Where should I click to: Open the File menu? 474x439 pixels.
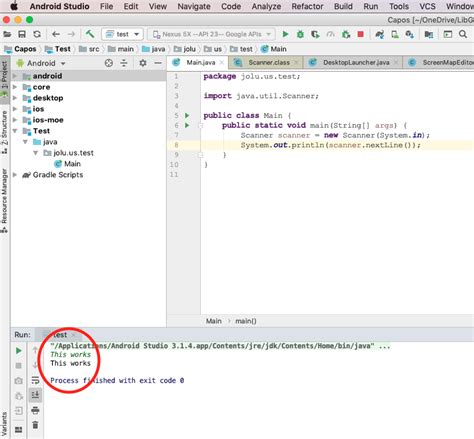click(x=106, y=6)
